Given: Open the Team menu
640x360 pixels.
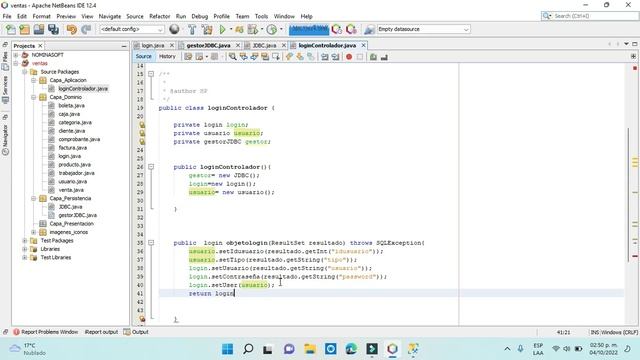Looking at the screenshot, I should (242, 16).
